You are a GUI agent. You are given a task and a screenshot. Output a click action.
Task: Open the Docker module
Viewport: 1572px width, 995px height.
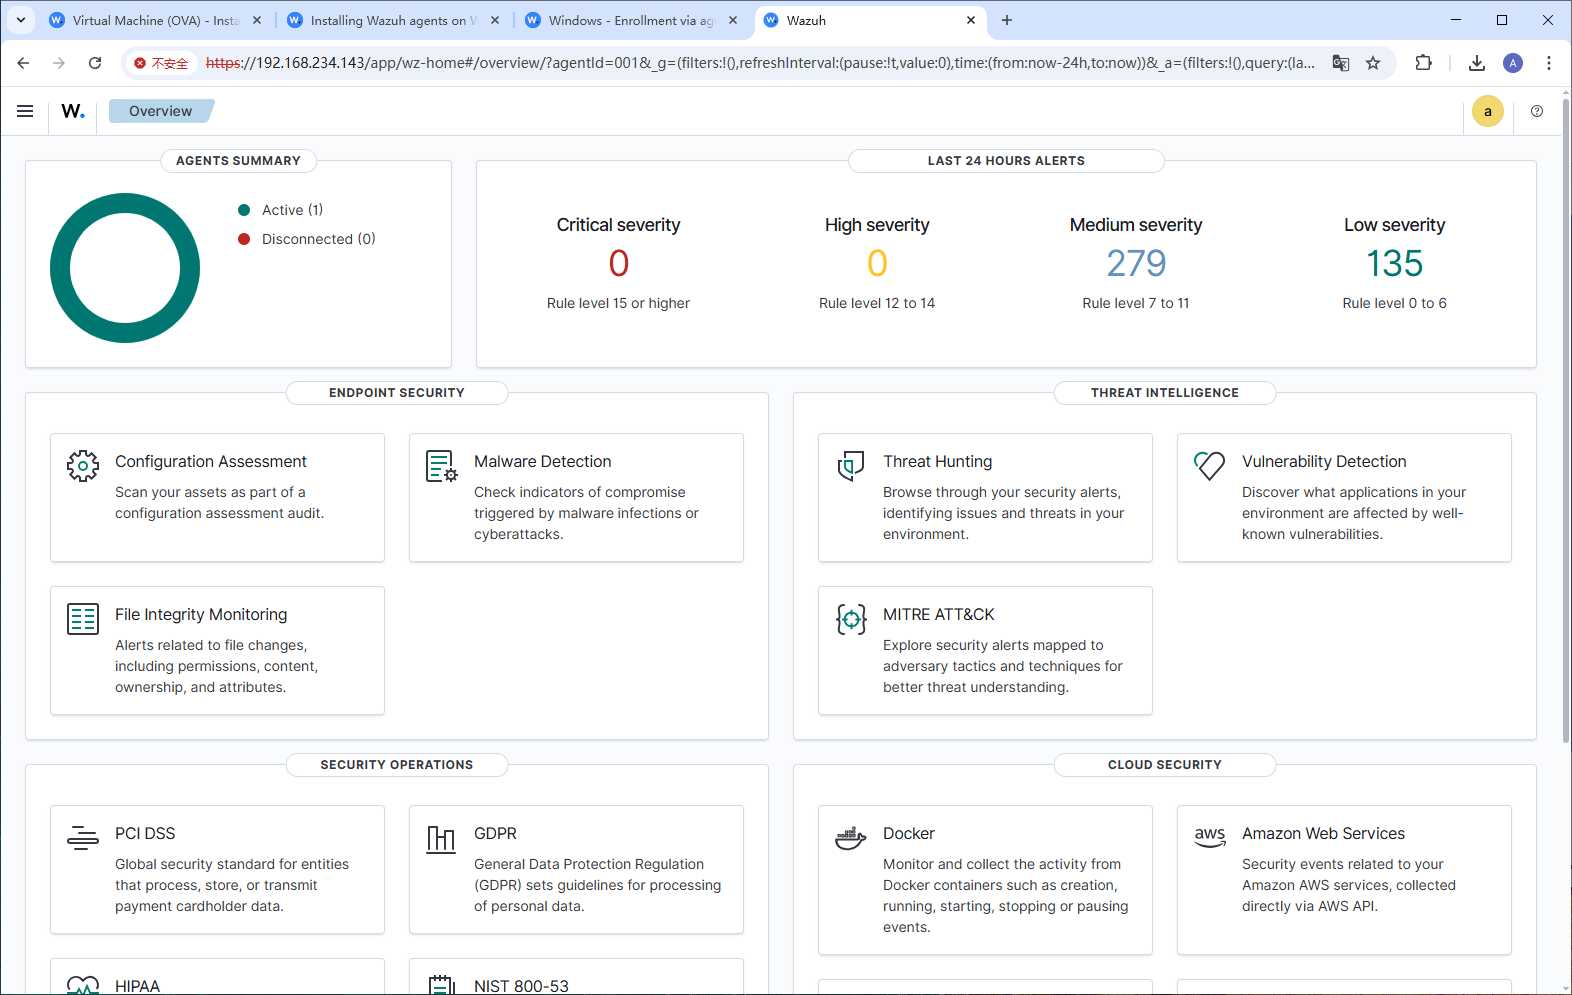tap(985, 880)
